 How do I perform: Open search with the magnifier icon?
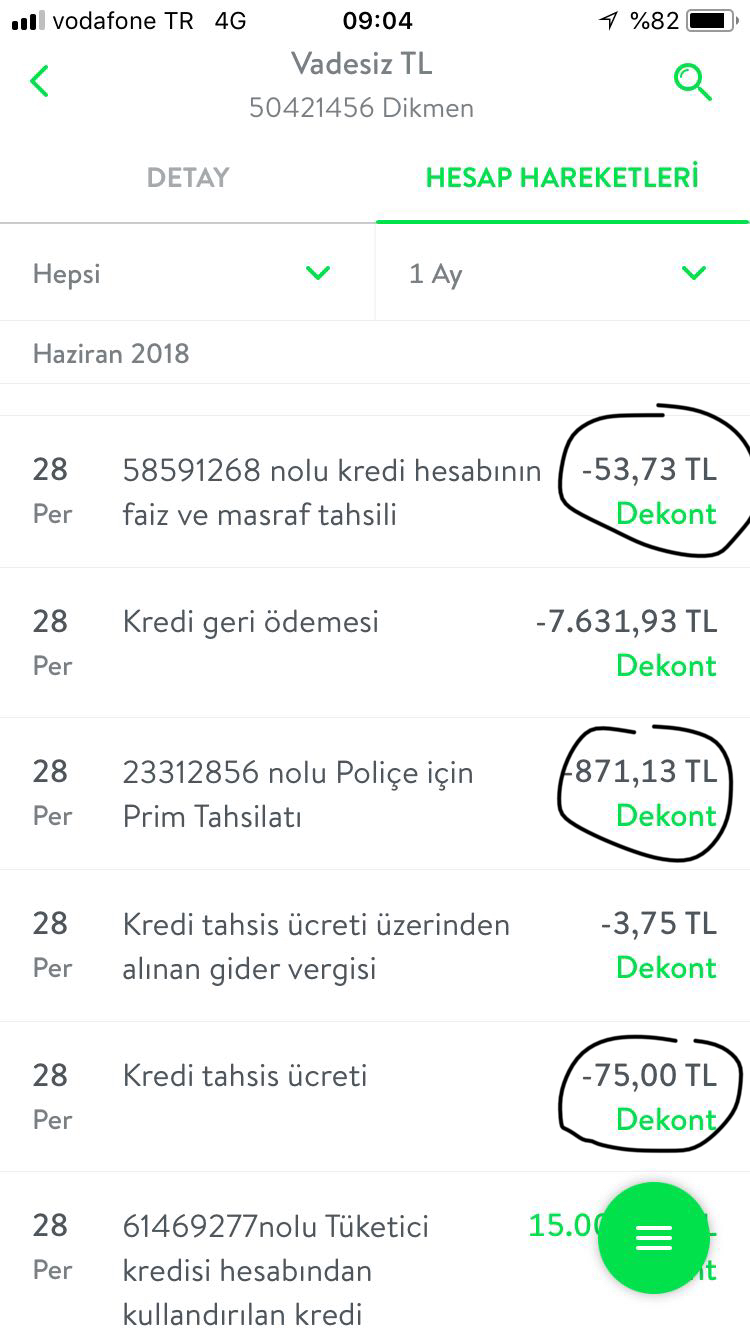pos(692,82)
